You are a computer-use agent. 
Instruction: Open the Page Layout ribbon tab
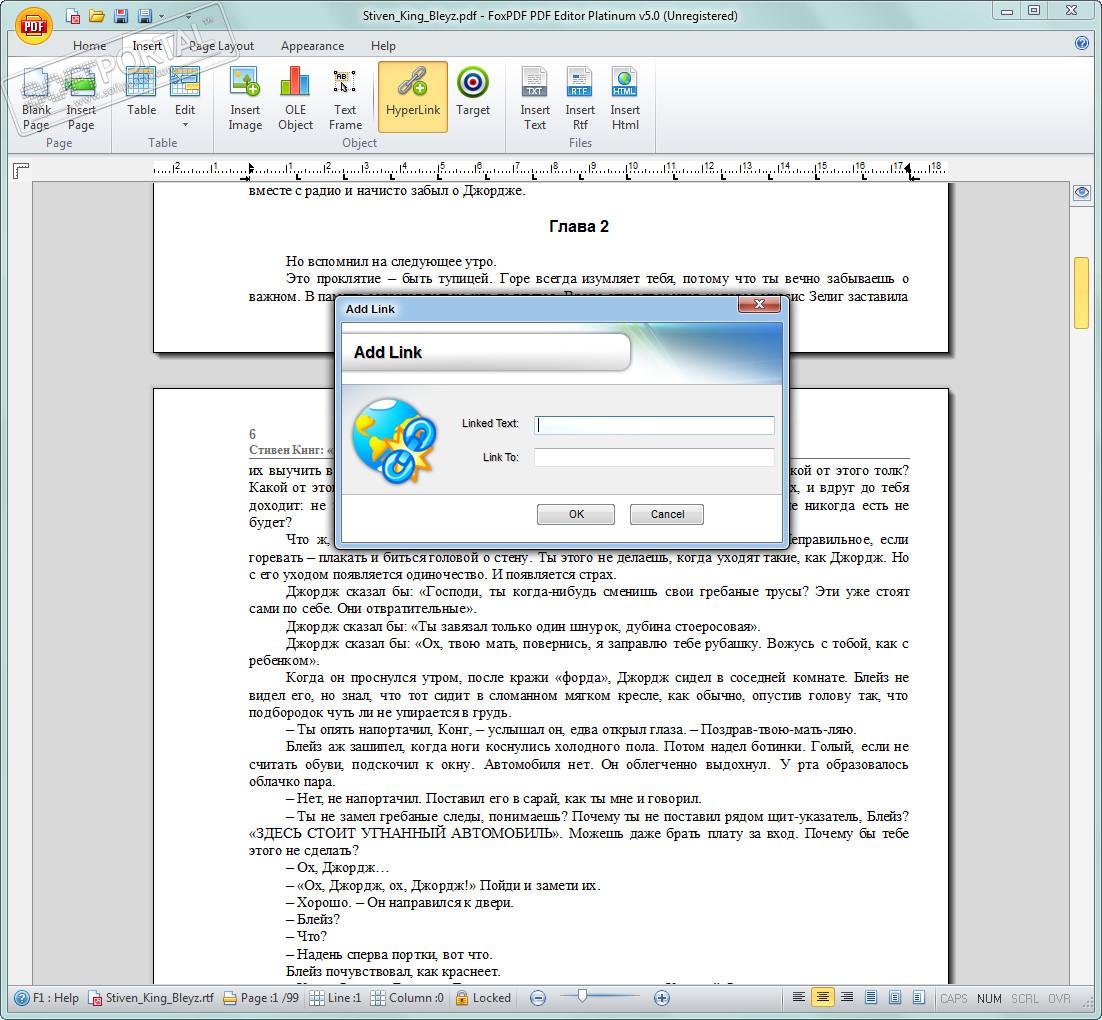[221, 46]
